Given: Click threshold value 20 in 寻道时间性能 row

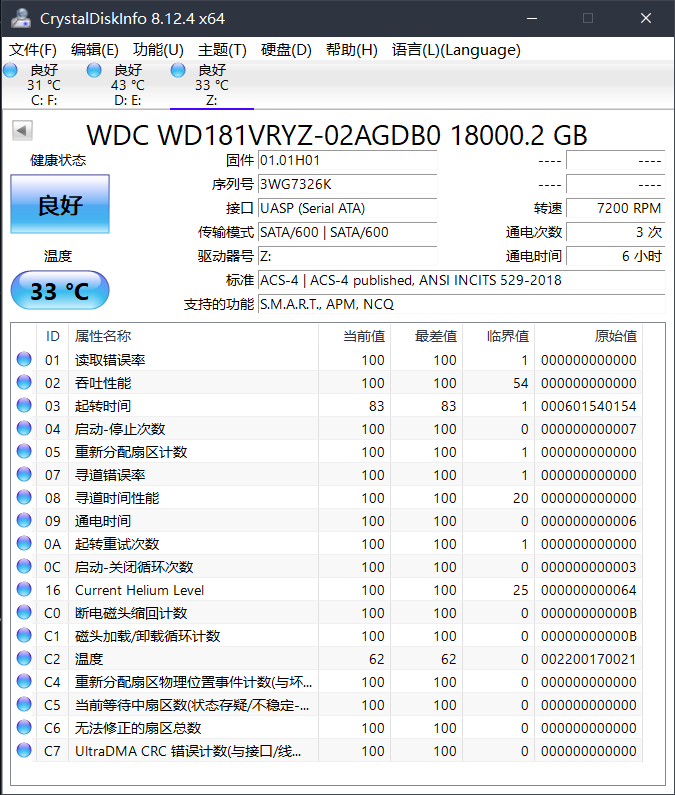Looking at the screenshot, I should [520, 498].
